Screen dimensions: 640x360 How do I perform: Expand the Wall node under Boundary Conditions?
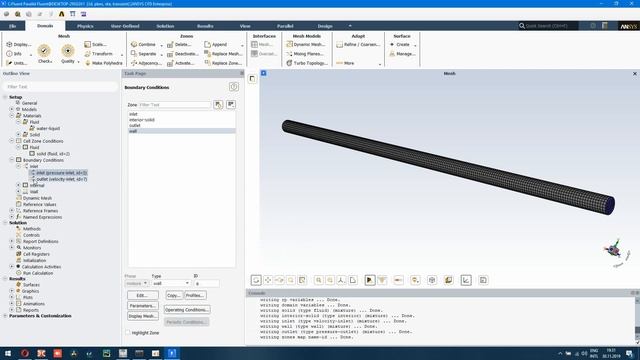click(x=18, y=191)
